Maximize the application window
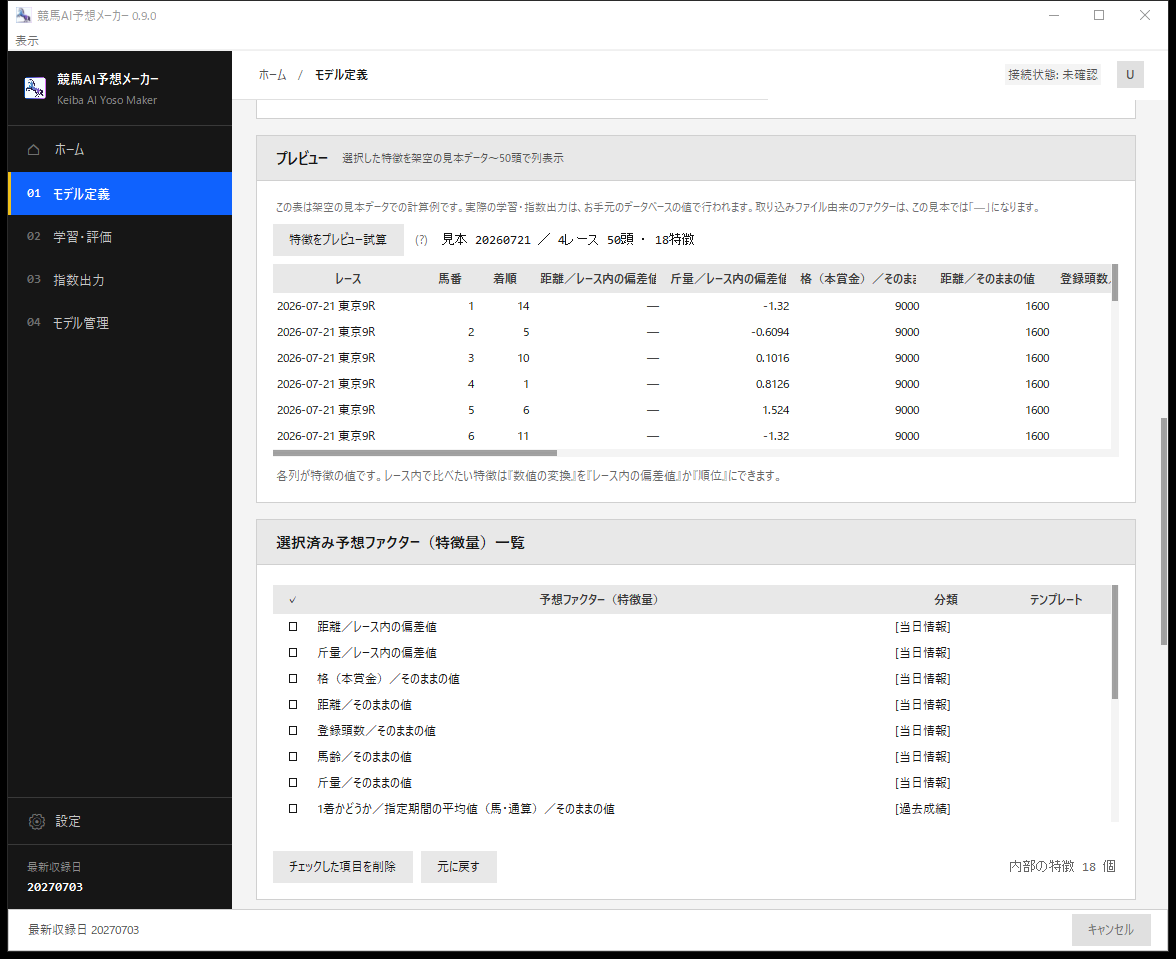The height and width of the screenshot is (959, 1176). tap(1099, 15)
